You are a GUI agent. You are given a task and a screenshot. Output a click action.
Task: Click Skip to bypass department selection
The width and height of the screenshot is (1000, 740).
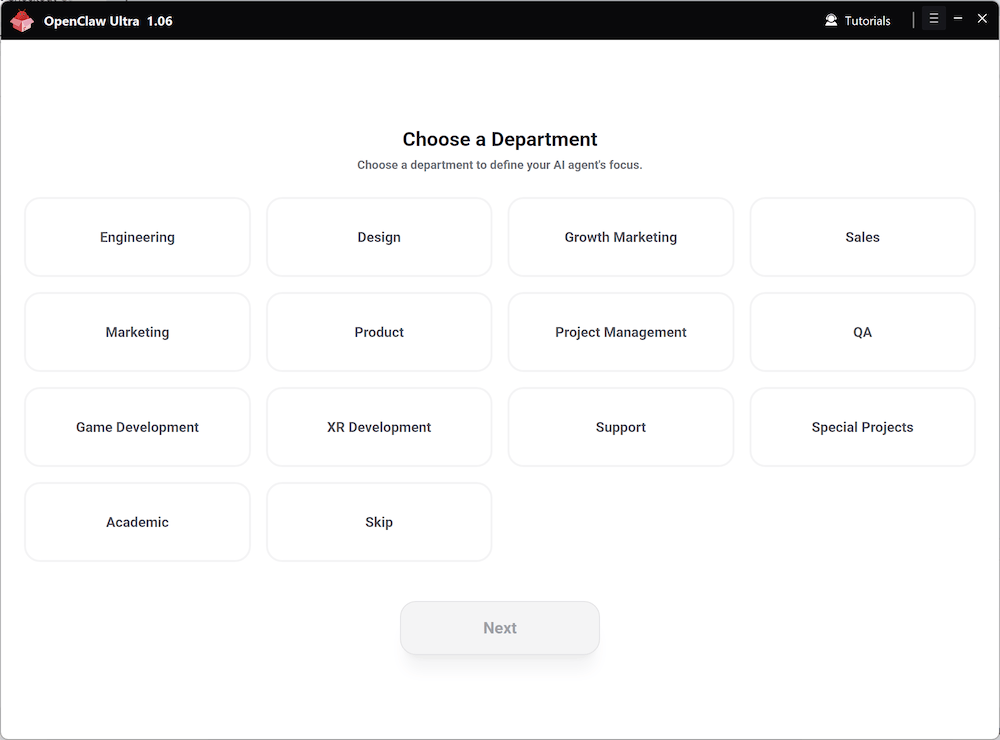point(379,522)
